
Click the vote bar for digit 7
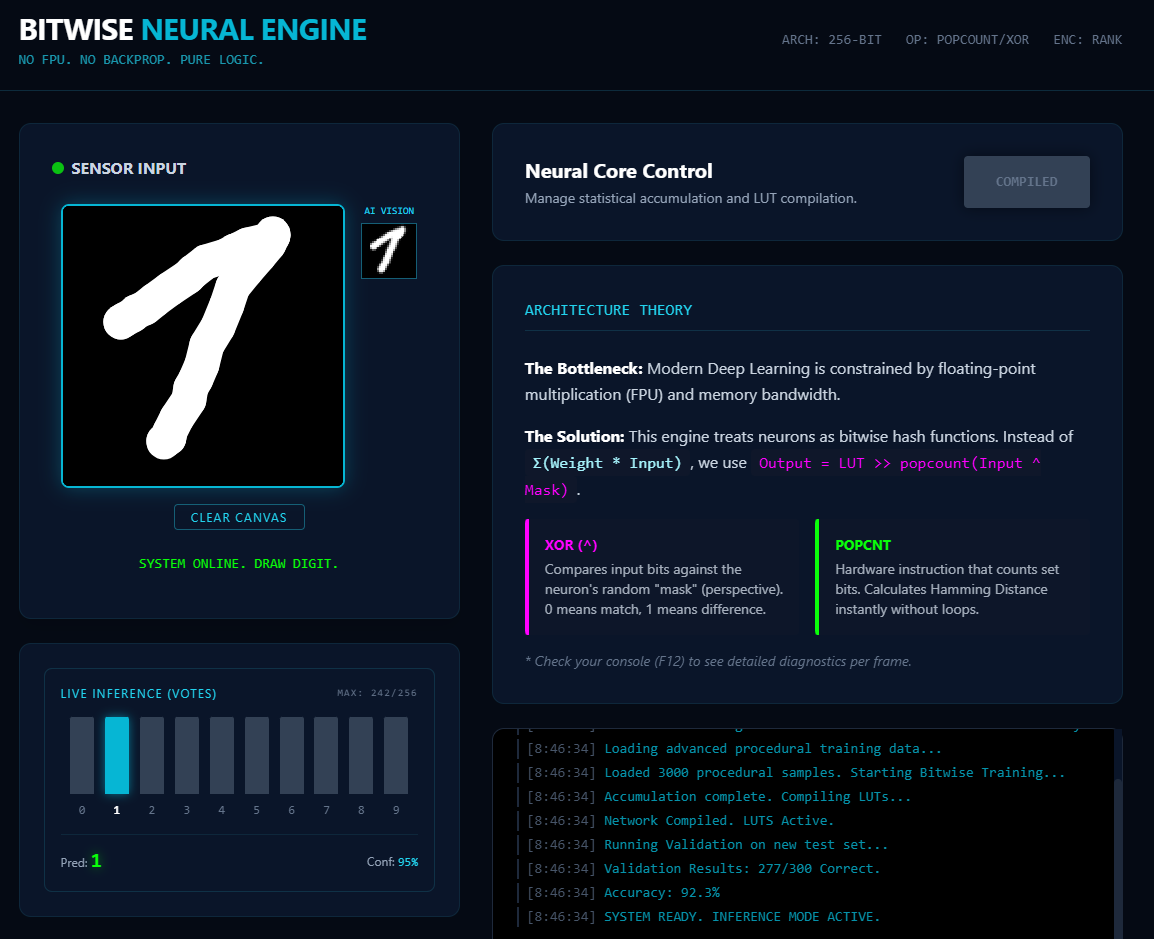326,755
